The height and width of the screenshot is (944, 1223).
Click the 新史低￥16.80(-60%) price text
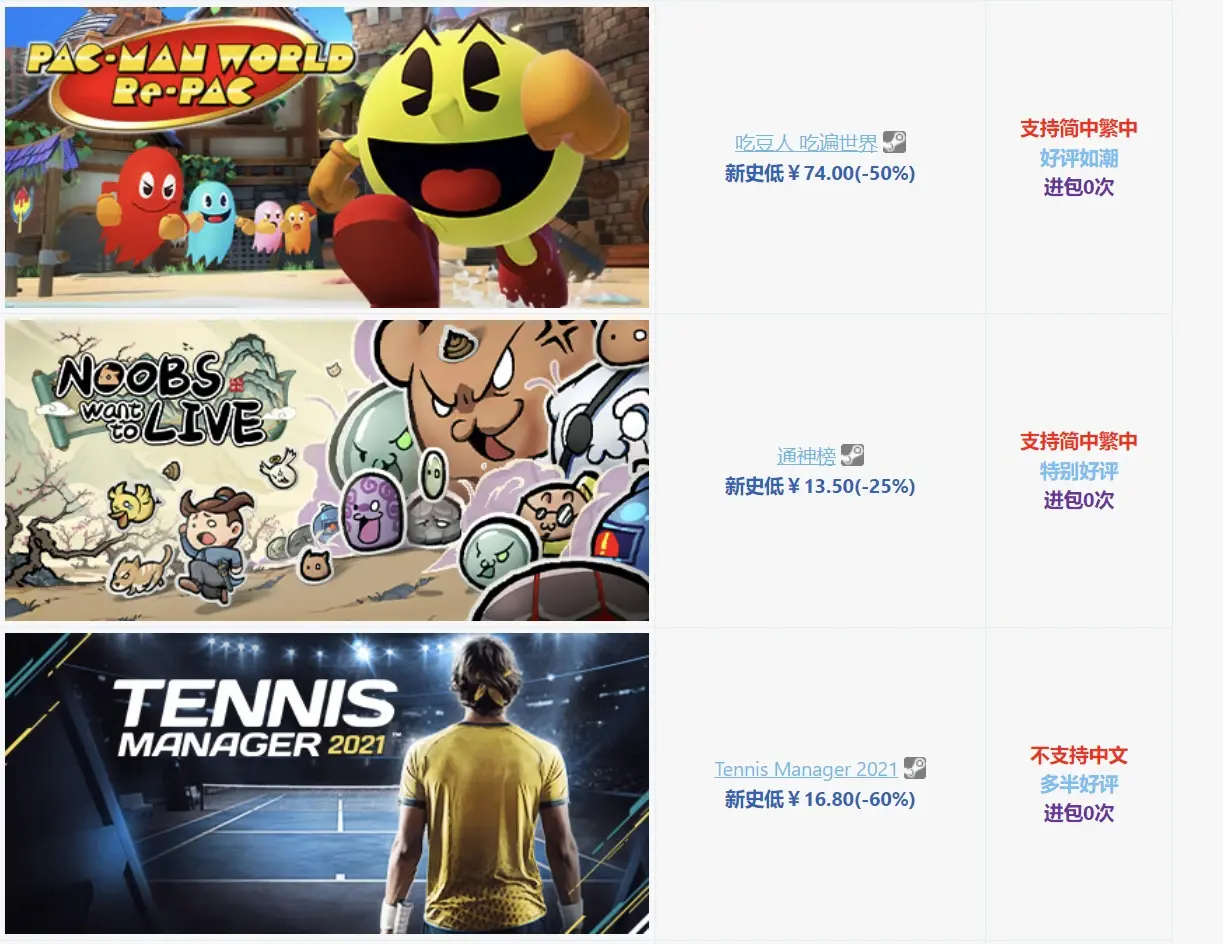click(820, 800)
